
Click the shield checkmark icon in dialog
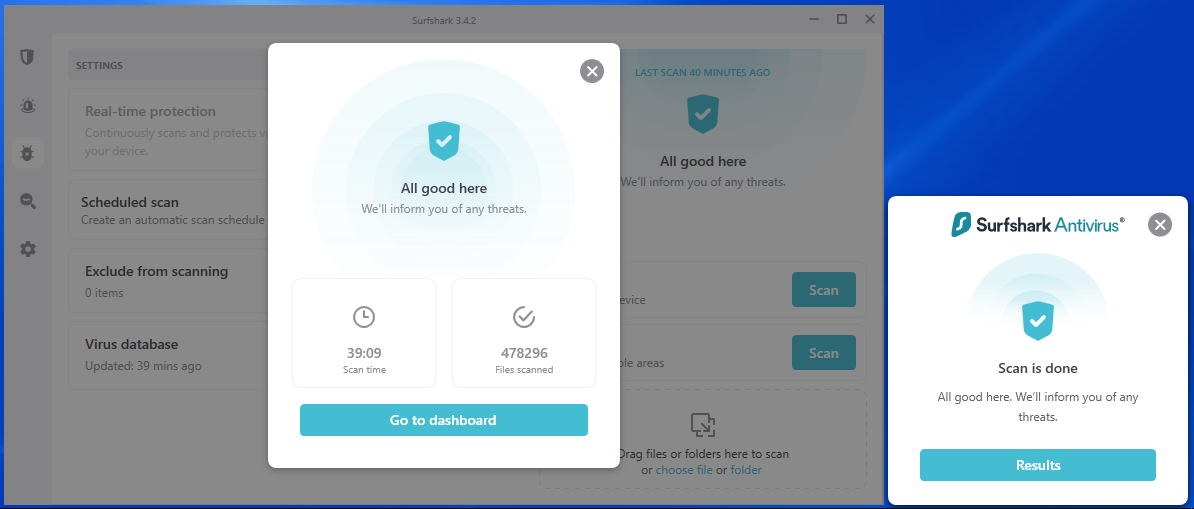coord(444,141)
